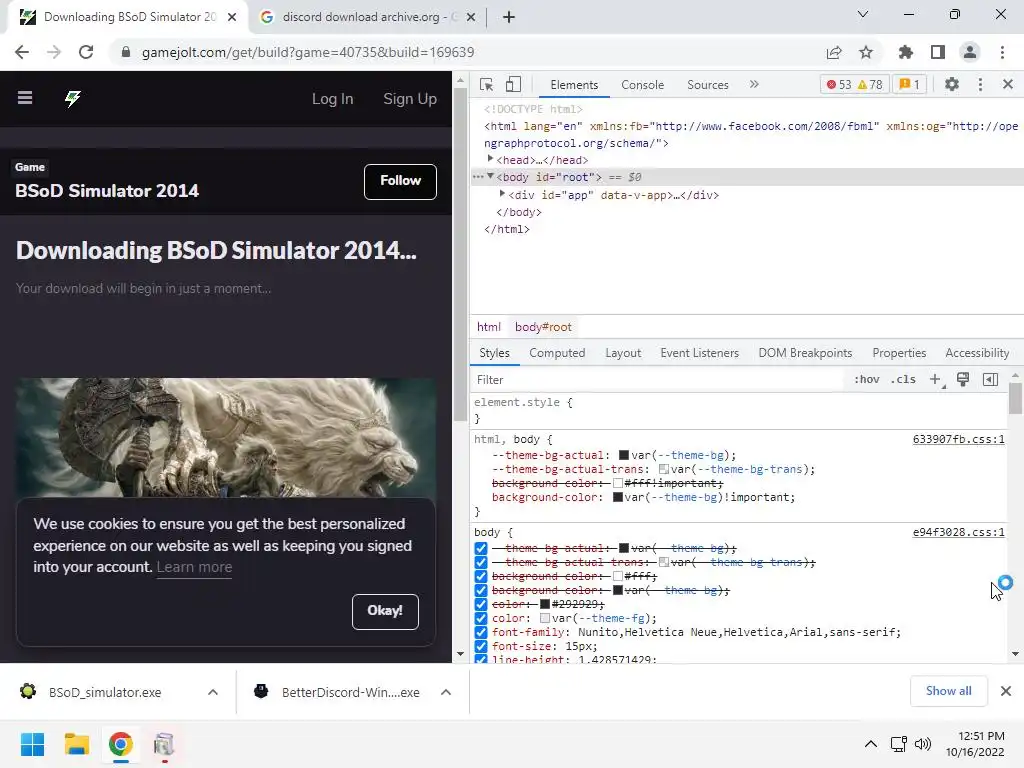Toggle the :hov element state button
The image size is (1024, 768).
(867, 379)
